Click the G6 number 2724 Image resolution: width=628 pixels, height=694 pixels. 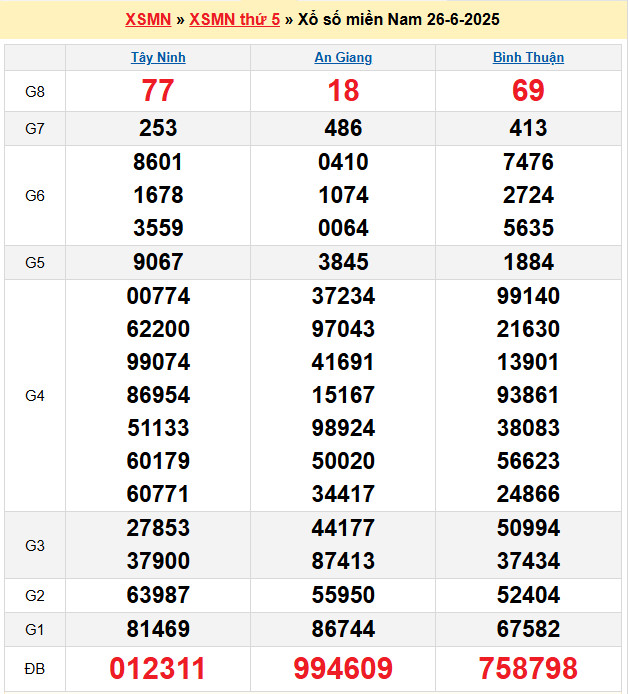pyautogui.click(x=528, y=195)
